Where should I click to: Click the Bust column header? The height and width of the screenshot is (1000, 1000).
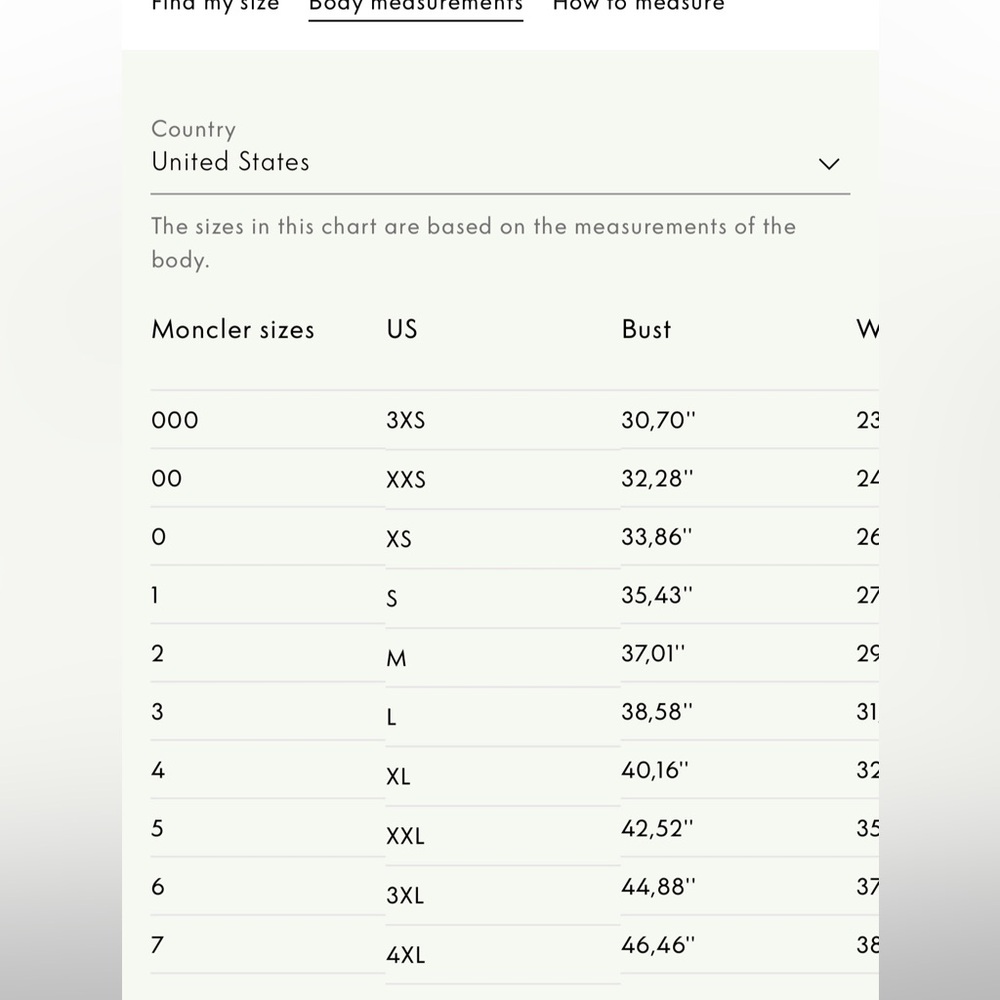click(646, 330)
